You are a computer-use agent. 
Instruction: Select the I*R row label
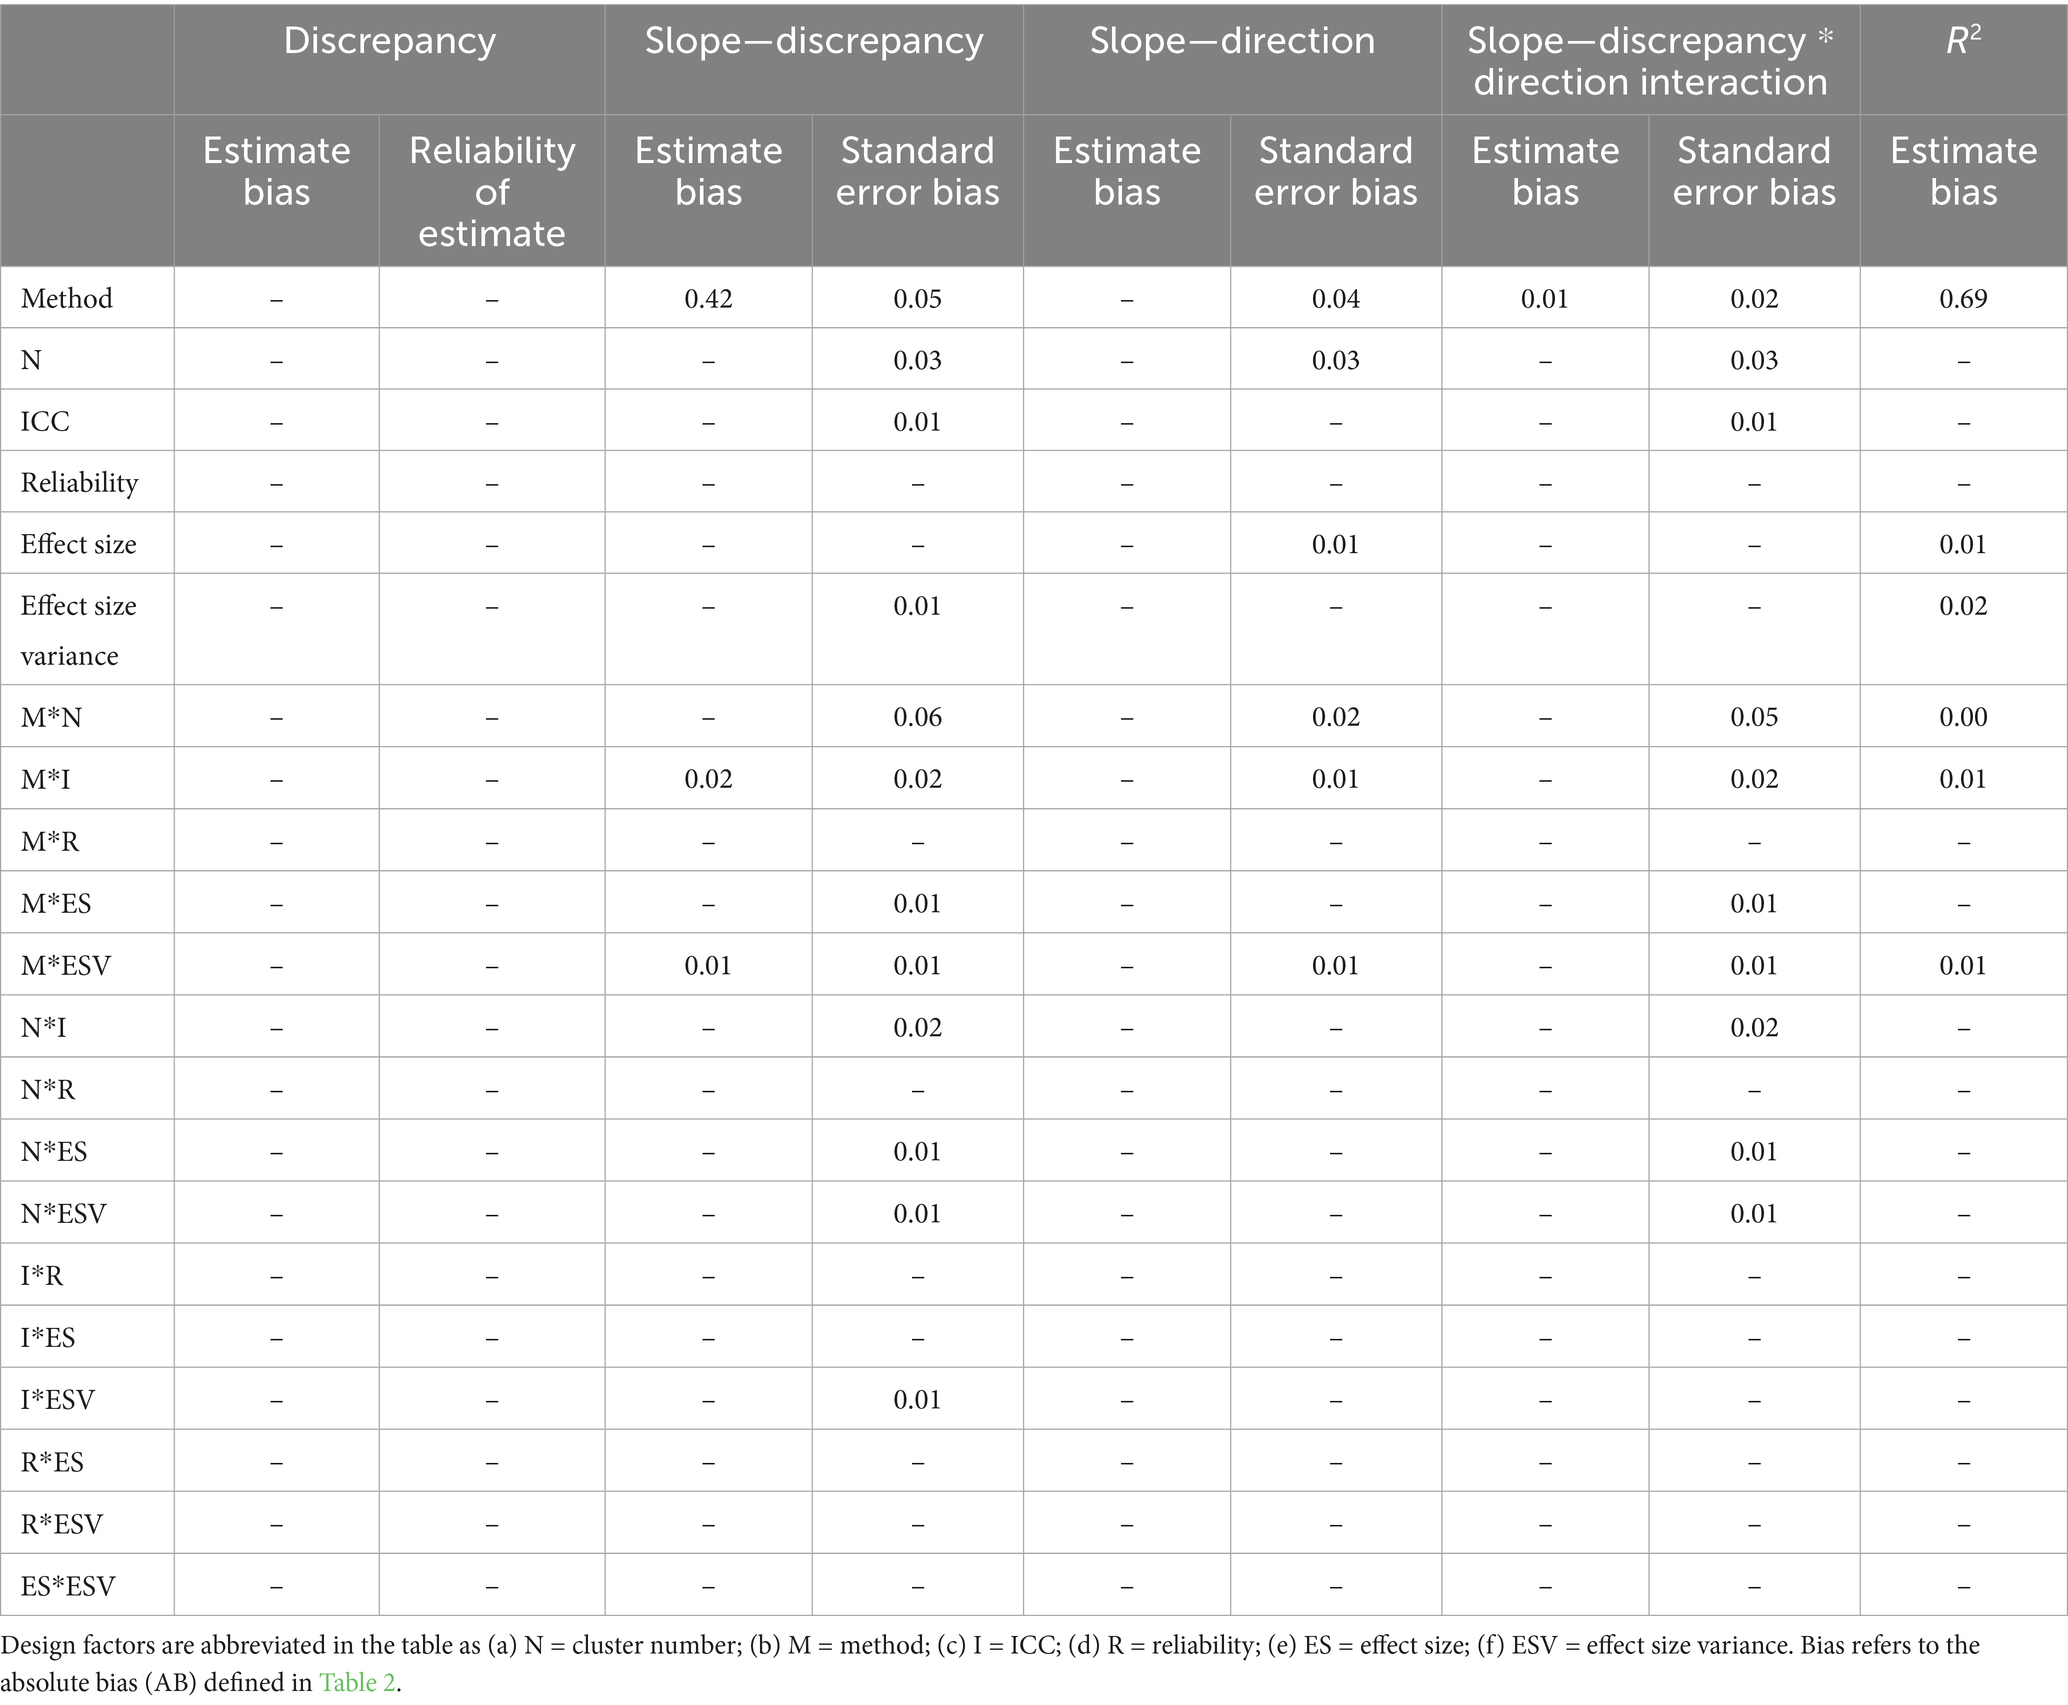[42, 1275]
